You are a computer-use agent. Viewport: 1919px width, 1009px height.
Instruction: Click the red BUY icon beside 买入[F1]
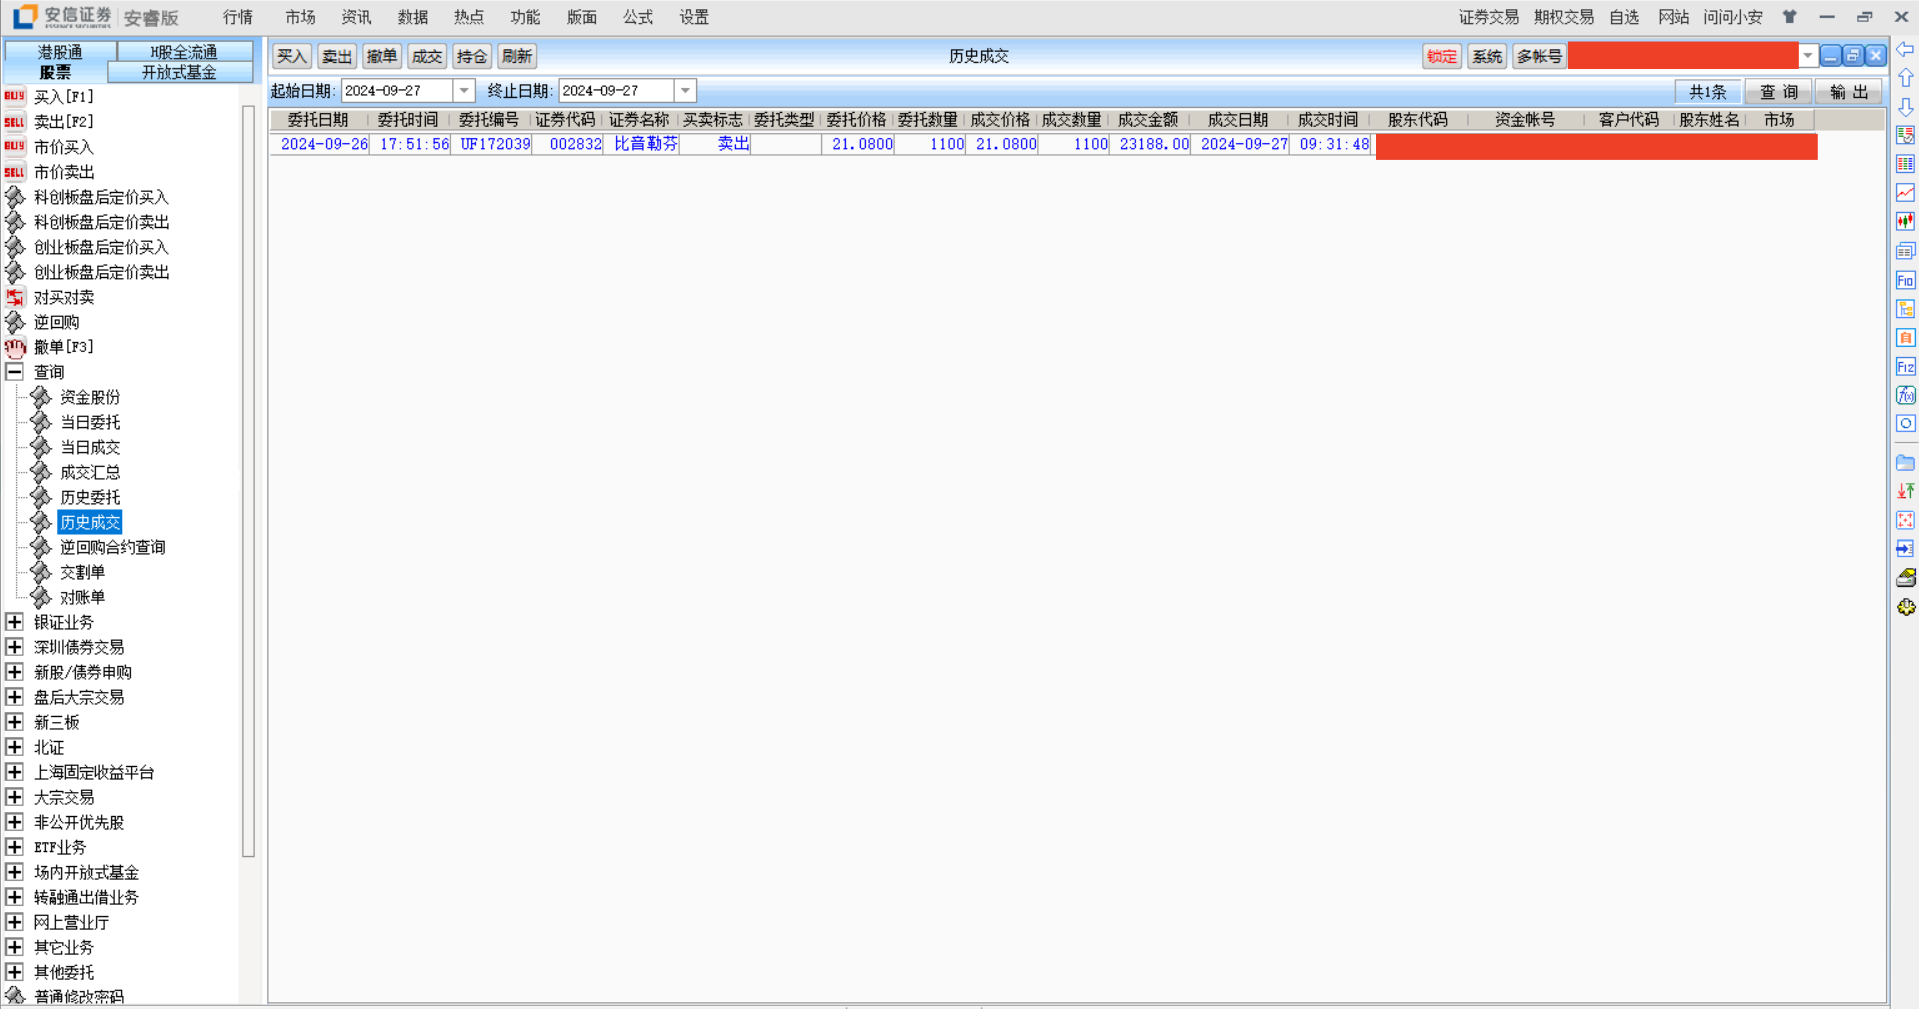(x=15, y=97)
